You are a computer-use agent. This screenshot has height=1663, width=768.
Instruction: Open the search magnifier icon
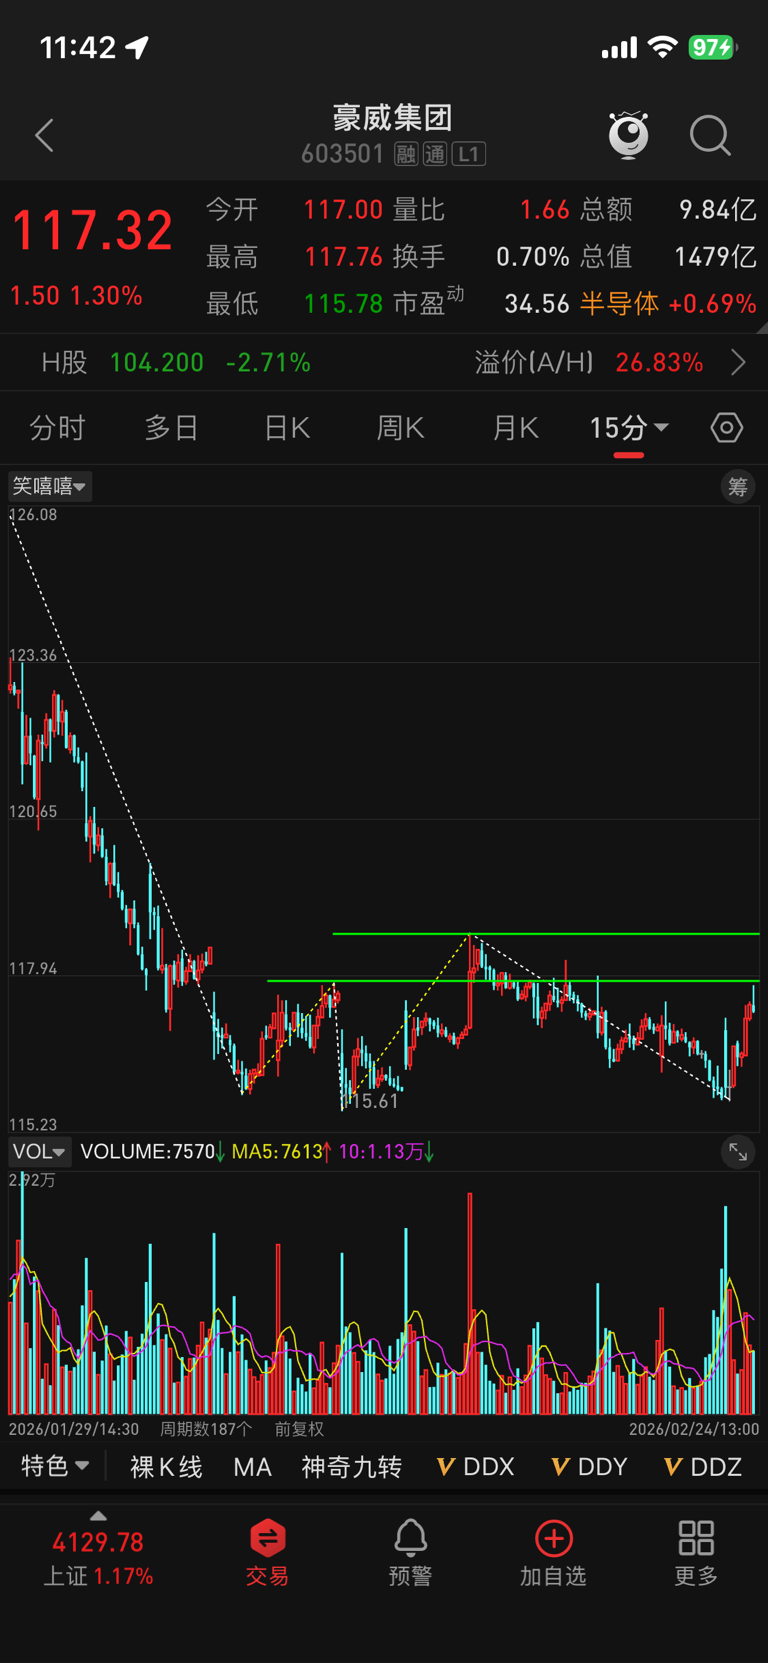coord(710,136)
